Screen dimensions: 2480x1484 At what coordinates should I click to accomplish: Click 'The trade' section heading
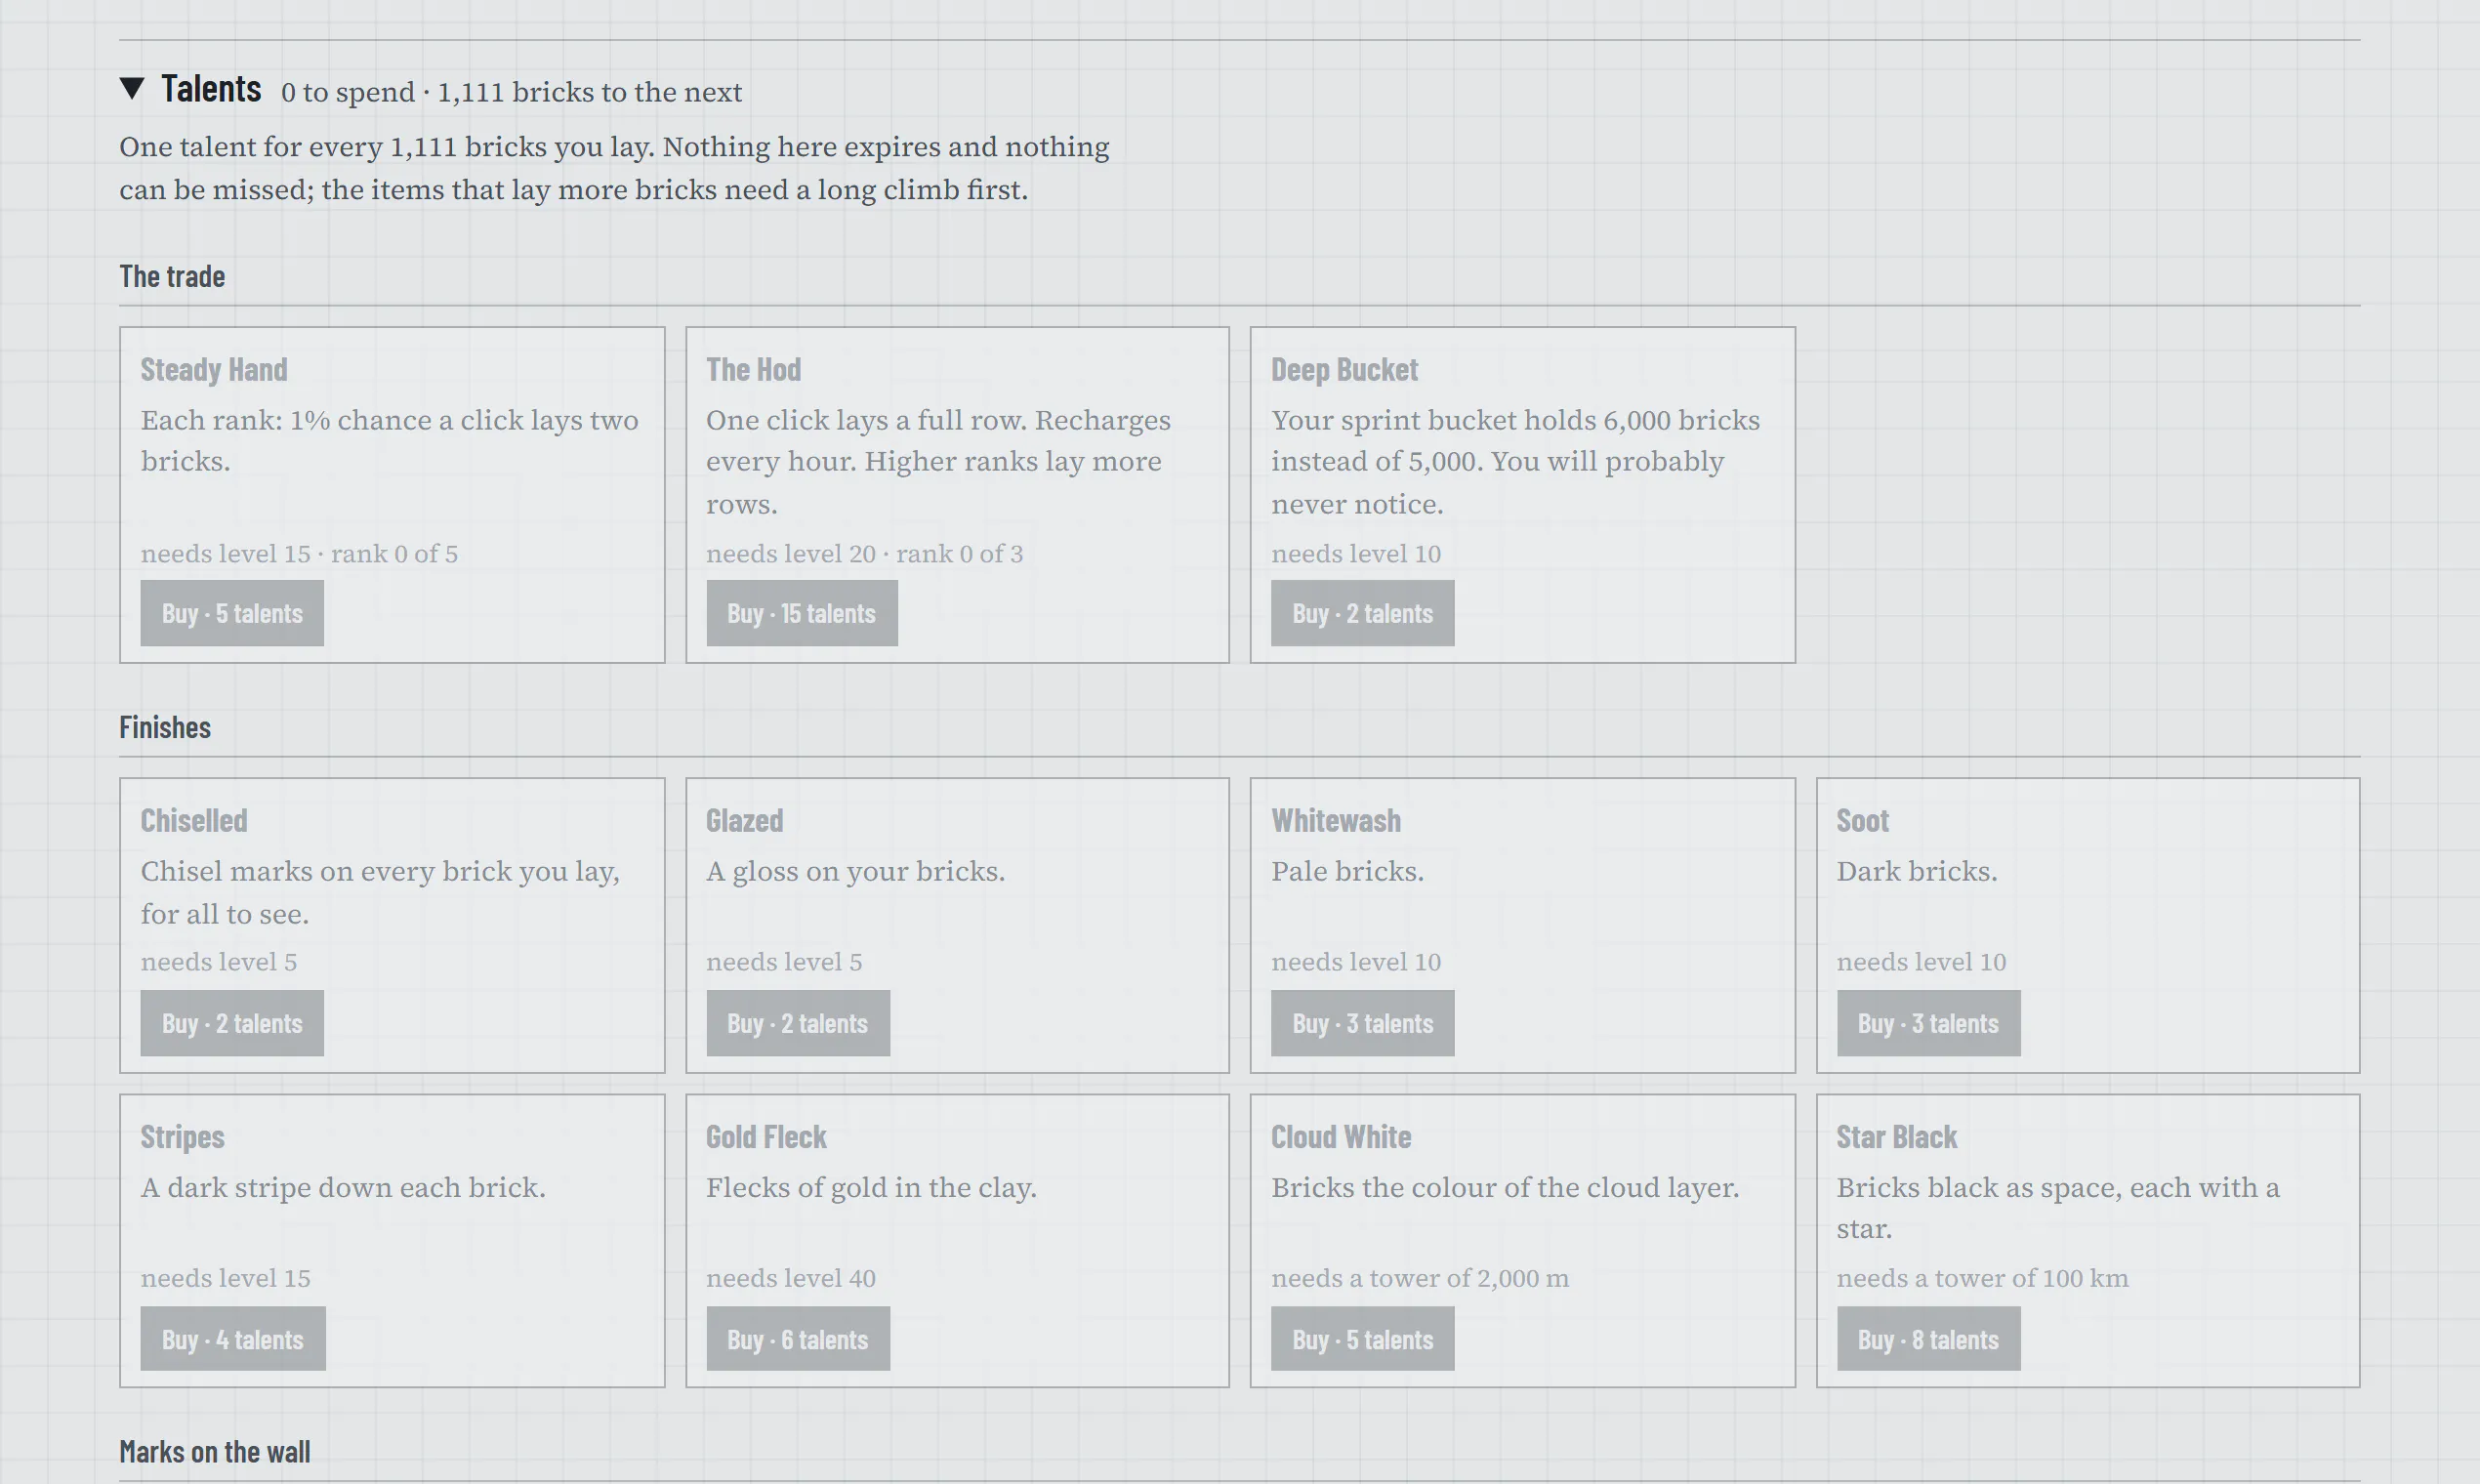(x=172, y=276)
